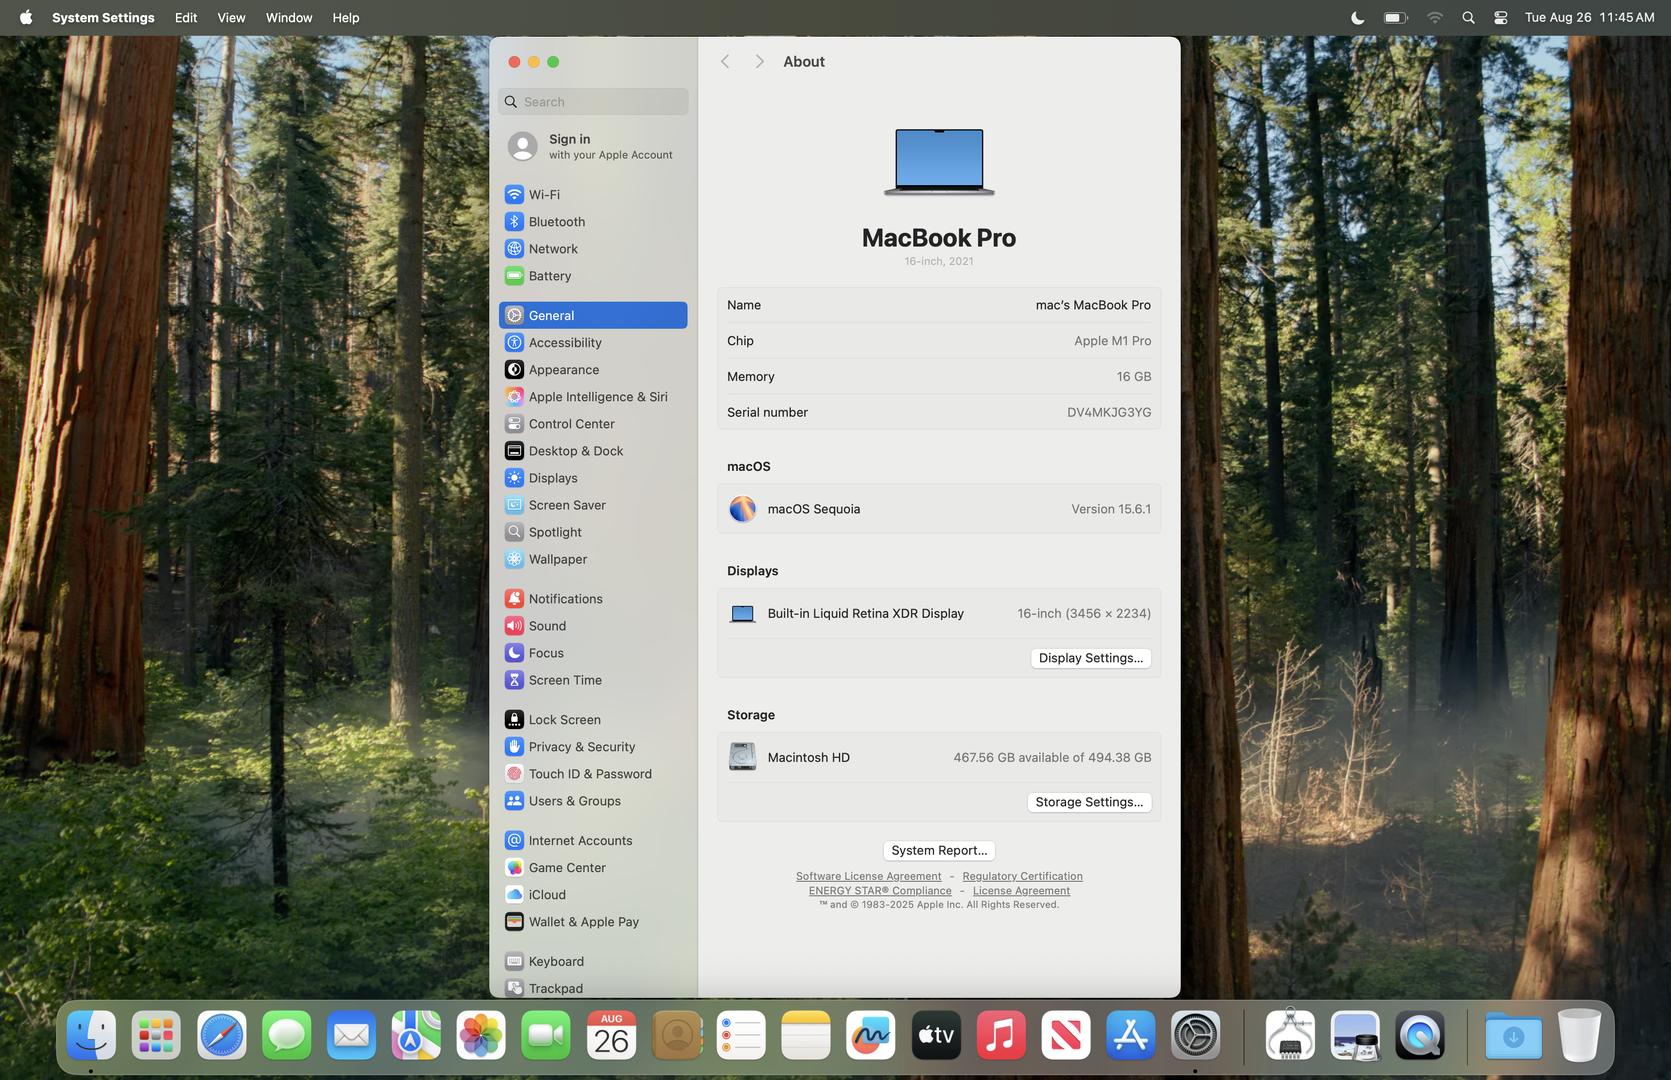Select iCloud in the sidebar
This screenshot has height=1080, width=1671.
pyautogui.click(x=593, y=894)
